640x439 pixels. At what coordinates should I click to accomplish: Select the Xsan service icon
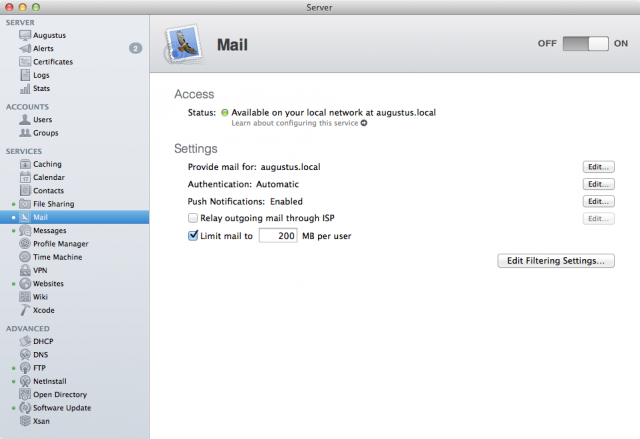25,421
